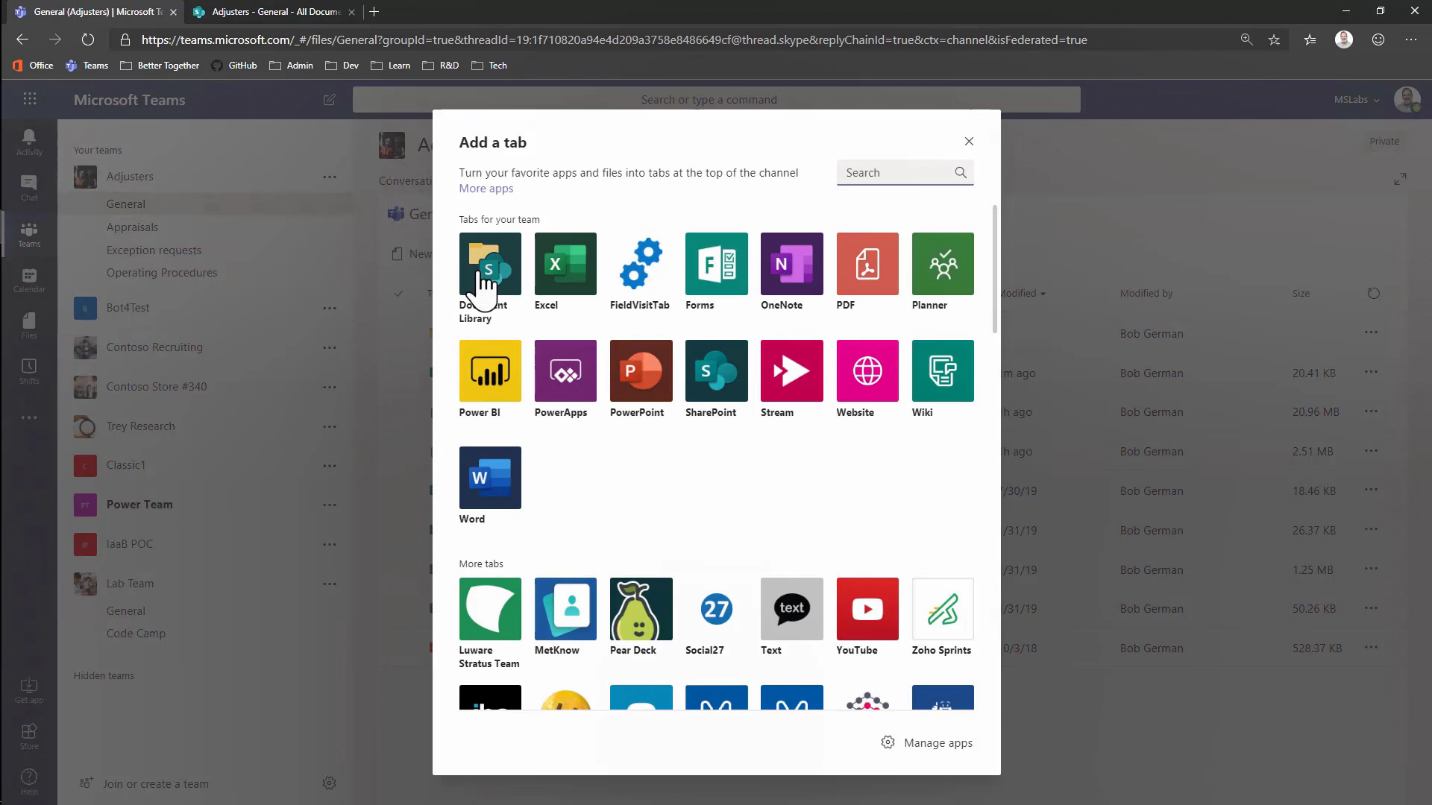The width and height of the screenshot is (1432, 805).
Task: Open more options for Bot4Test team
Action: 330,308
